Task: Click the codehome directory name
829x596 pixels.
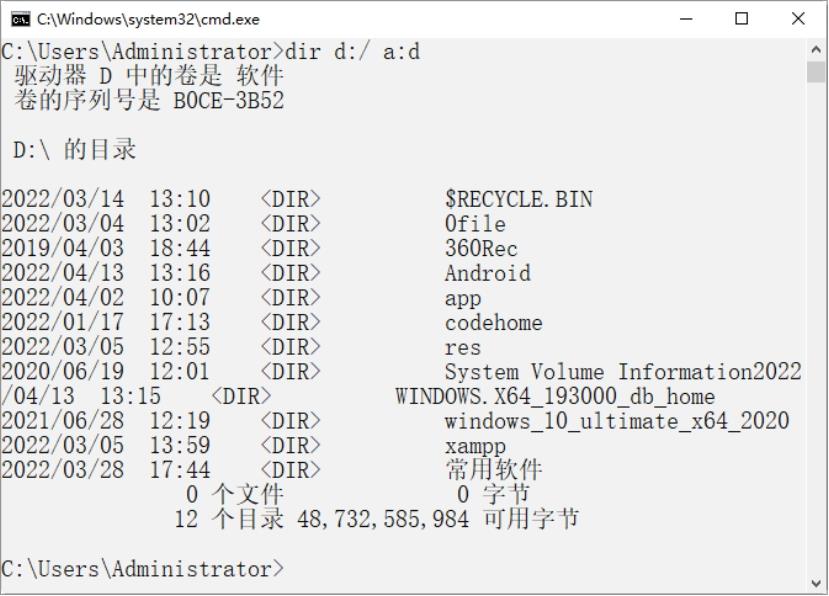Action: pos(493,323)
